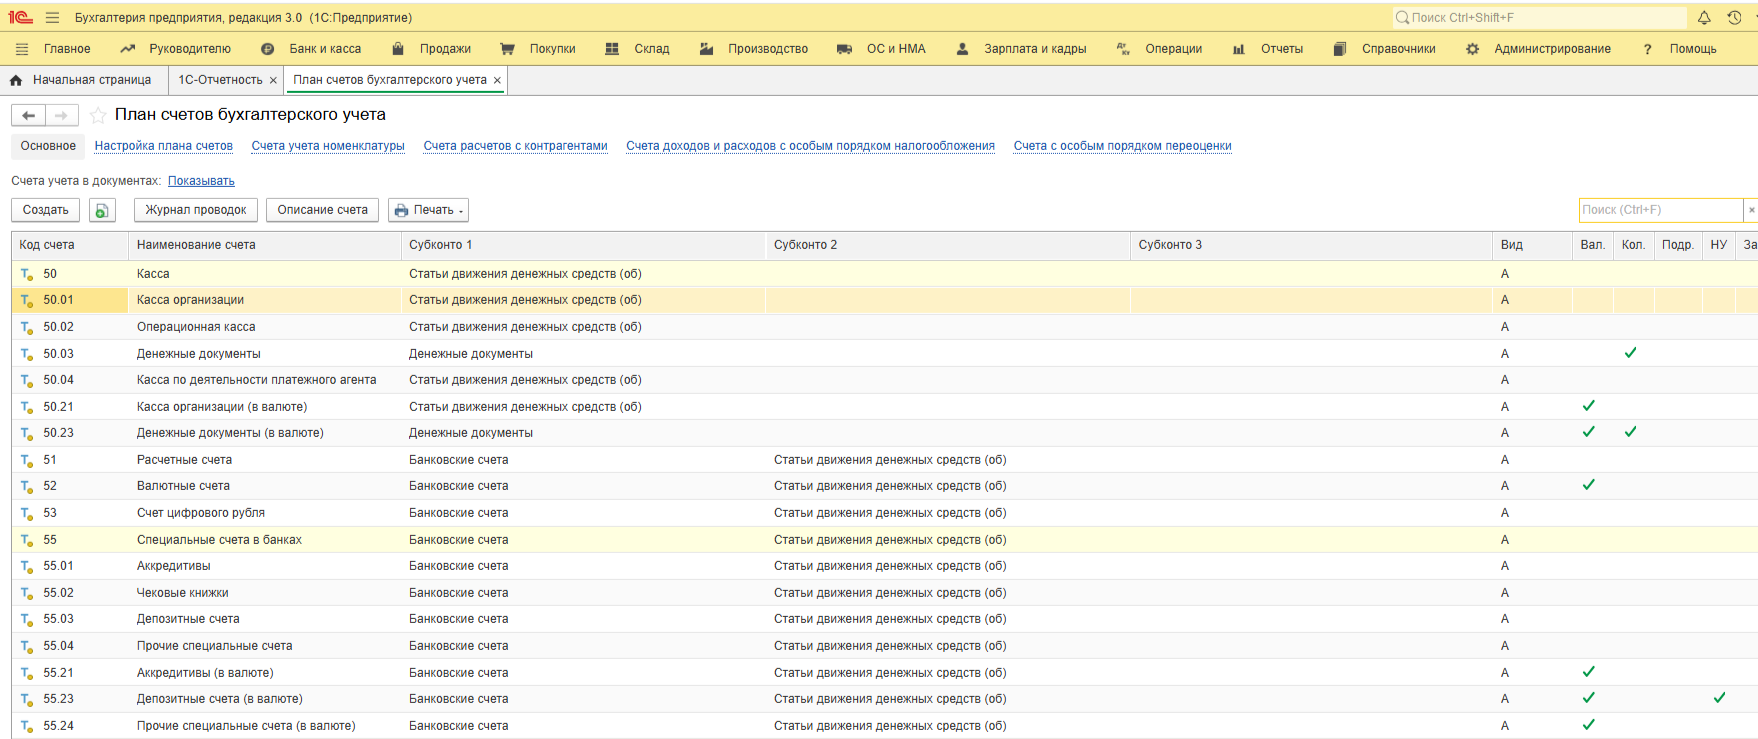Image resolution: width=1758 pixels, height=739 pixels.
Task: Click the account icon in row 50.03
Action: pos(27,354)
